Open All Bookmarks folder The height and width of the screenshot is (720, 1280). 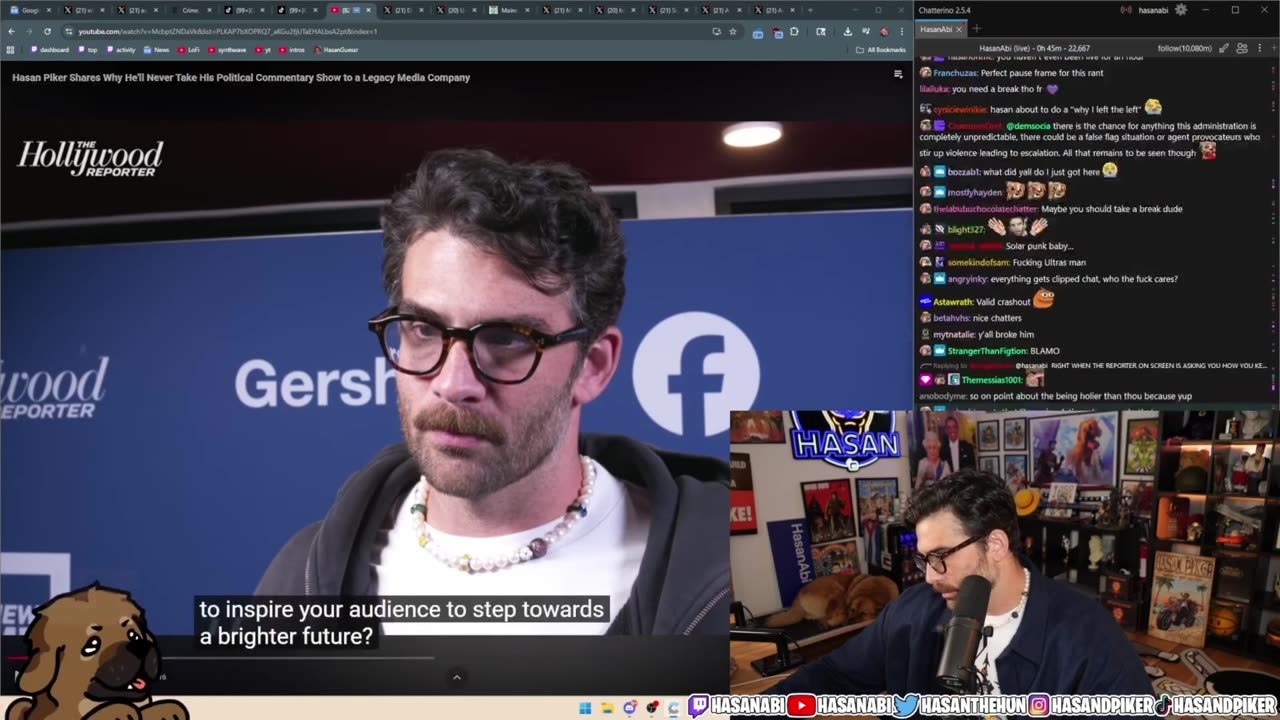(x=881, y=49)
